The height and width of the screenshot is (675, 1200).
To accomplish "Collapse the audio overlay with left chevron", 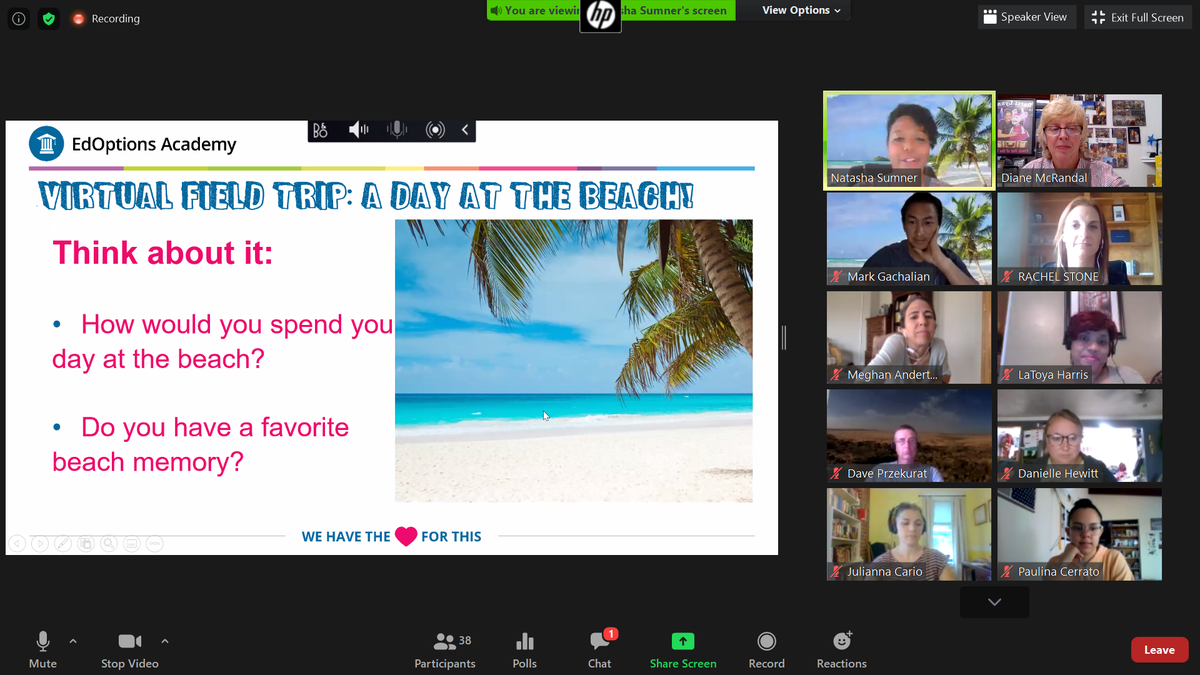I will [x=465, y=130].
